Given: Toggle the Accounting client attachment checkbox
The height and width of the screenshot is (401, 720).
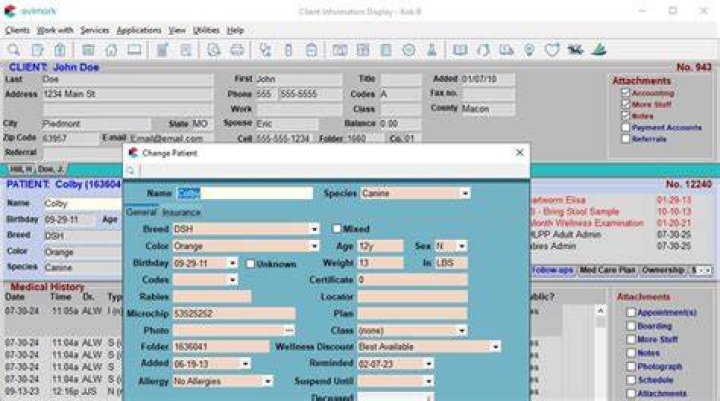Looking at the screenshot, I should [x=625, y=93].
